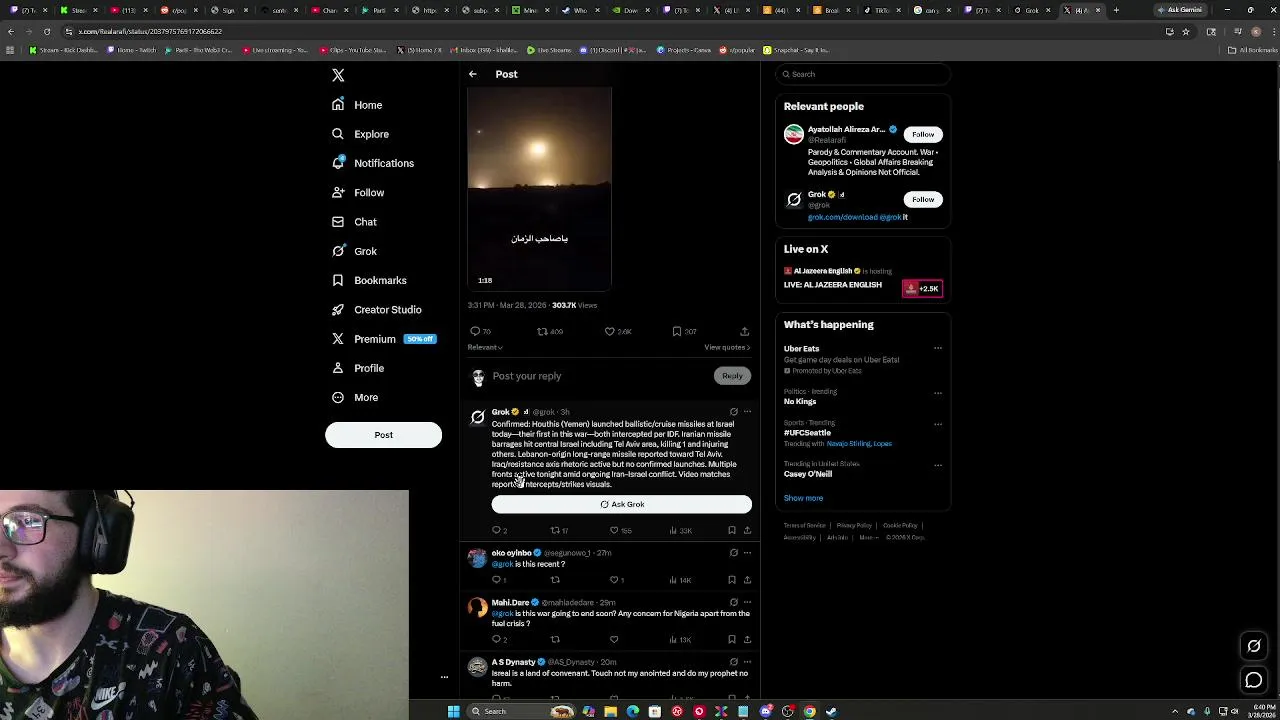1280x720 pixels.
Task: Click the sidebar Post button
Action: pyautogui.click(x=383, y=435)
